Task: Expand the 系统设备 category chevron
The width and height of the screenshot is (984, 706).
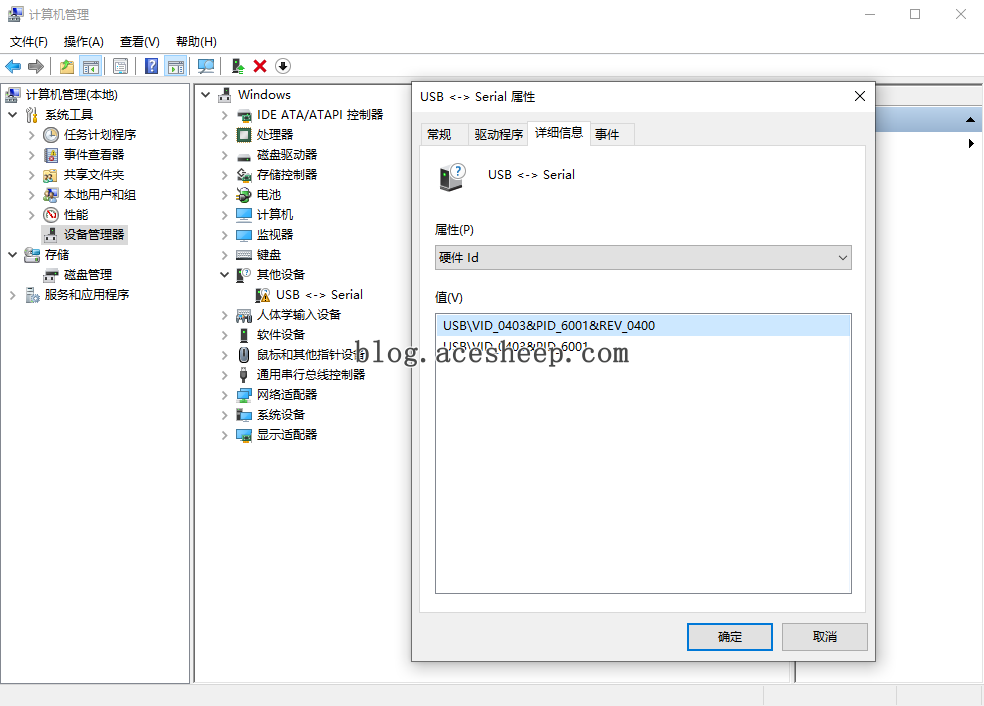Action: 224,415
